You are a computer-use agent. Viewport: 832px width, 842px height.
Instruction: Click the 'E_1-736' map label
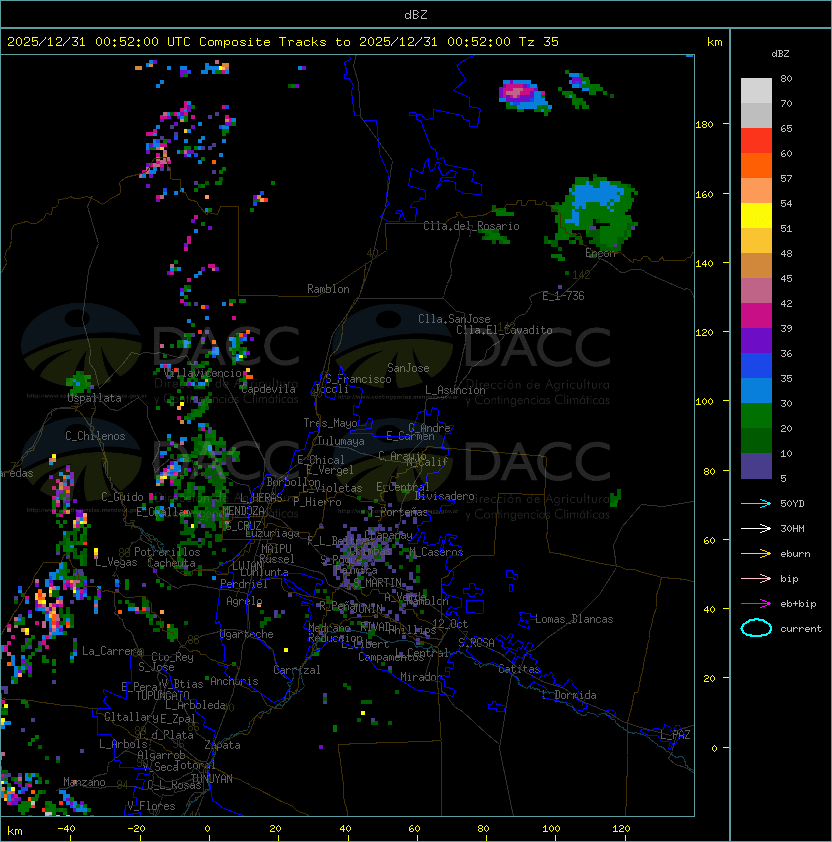point(563,296)
